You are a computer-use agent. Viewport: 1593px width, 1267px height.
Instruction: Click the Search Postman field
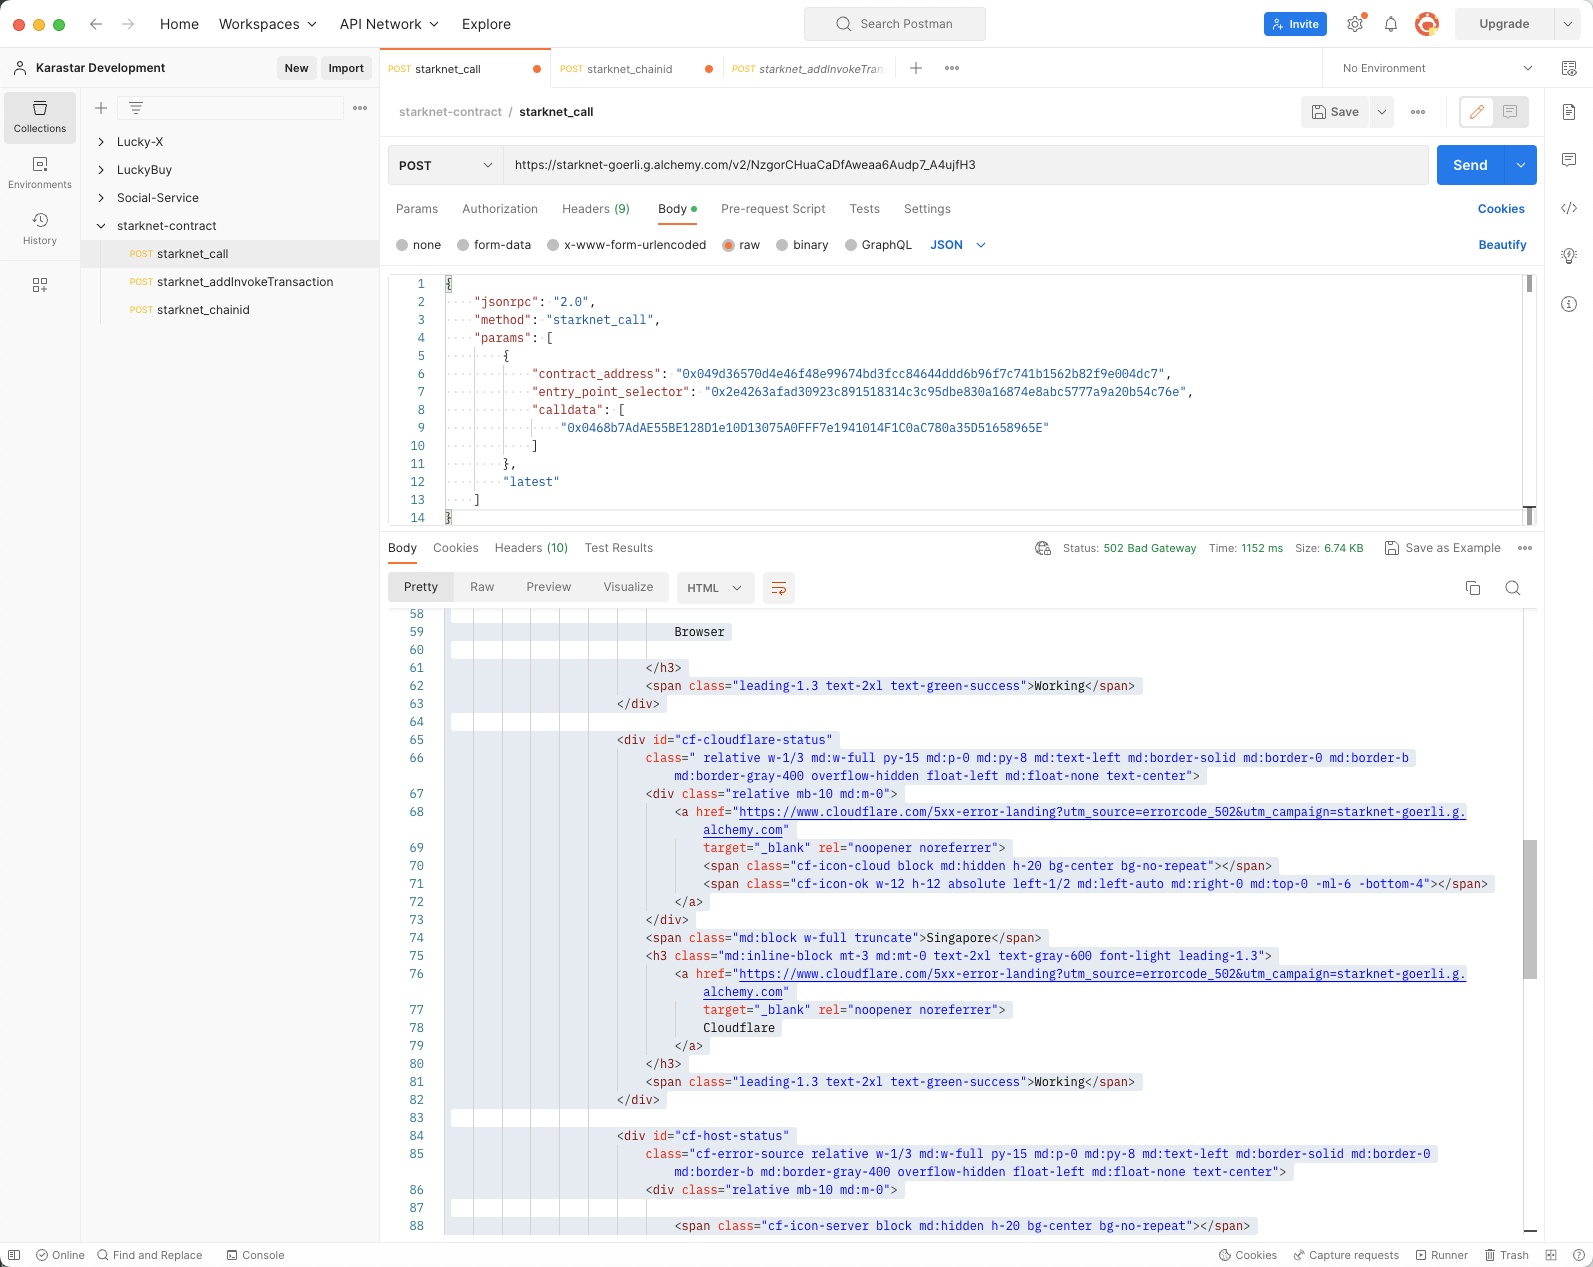895,24
